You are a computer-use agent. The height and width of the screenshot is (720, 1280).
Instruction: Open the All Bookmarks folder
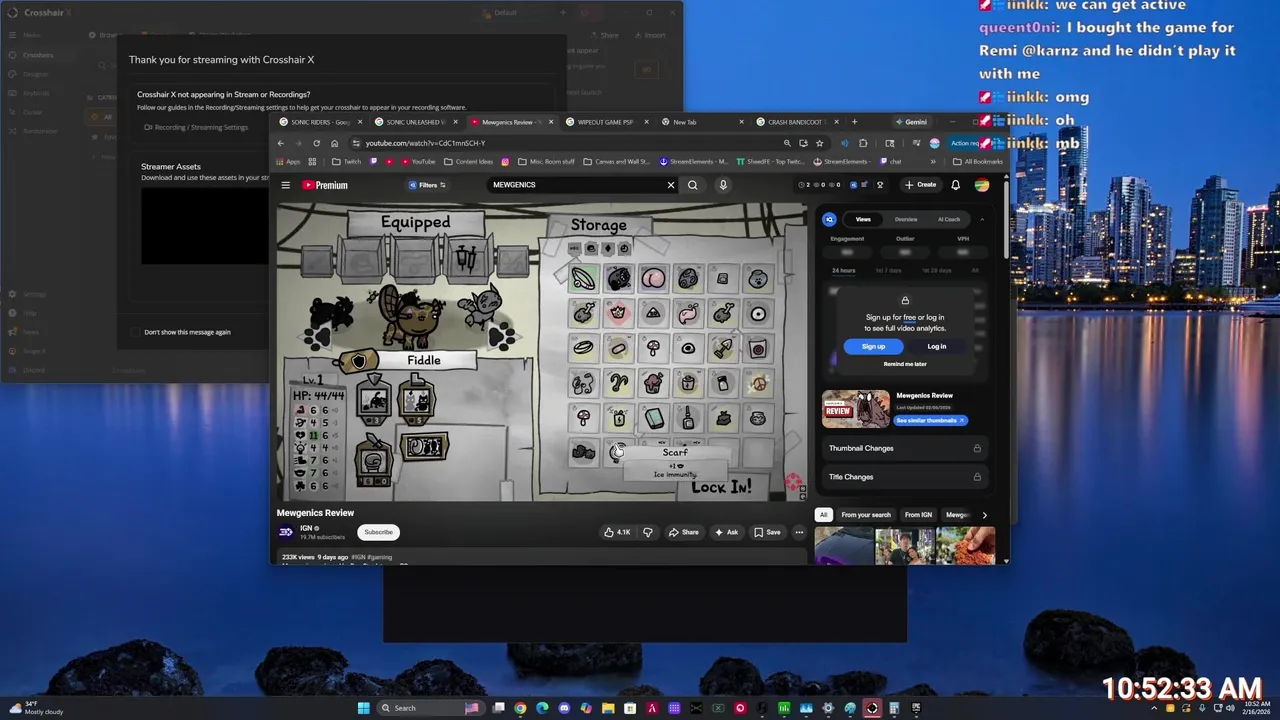[977, 161]
